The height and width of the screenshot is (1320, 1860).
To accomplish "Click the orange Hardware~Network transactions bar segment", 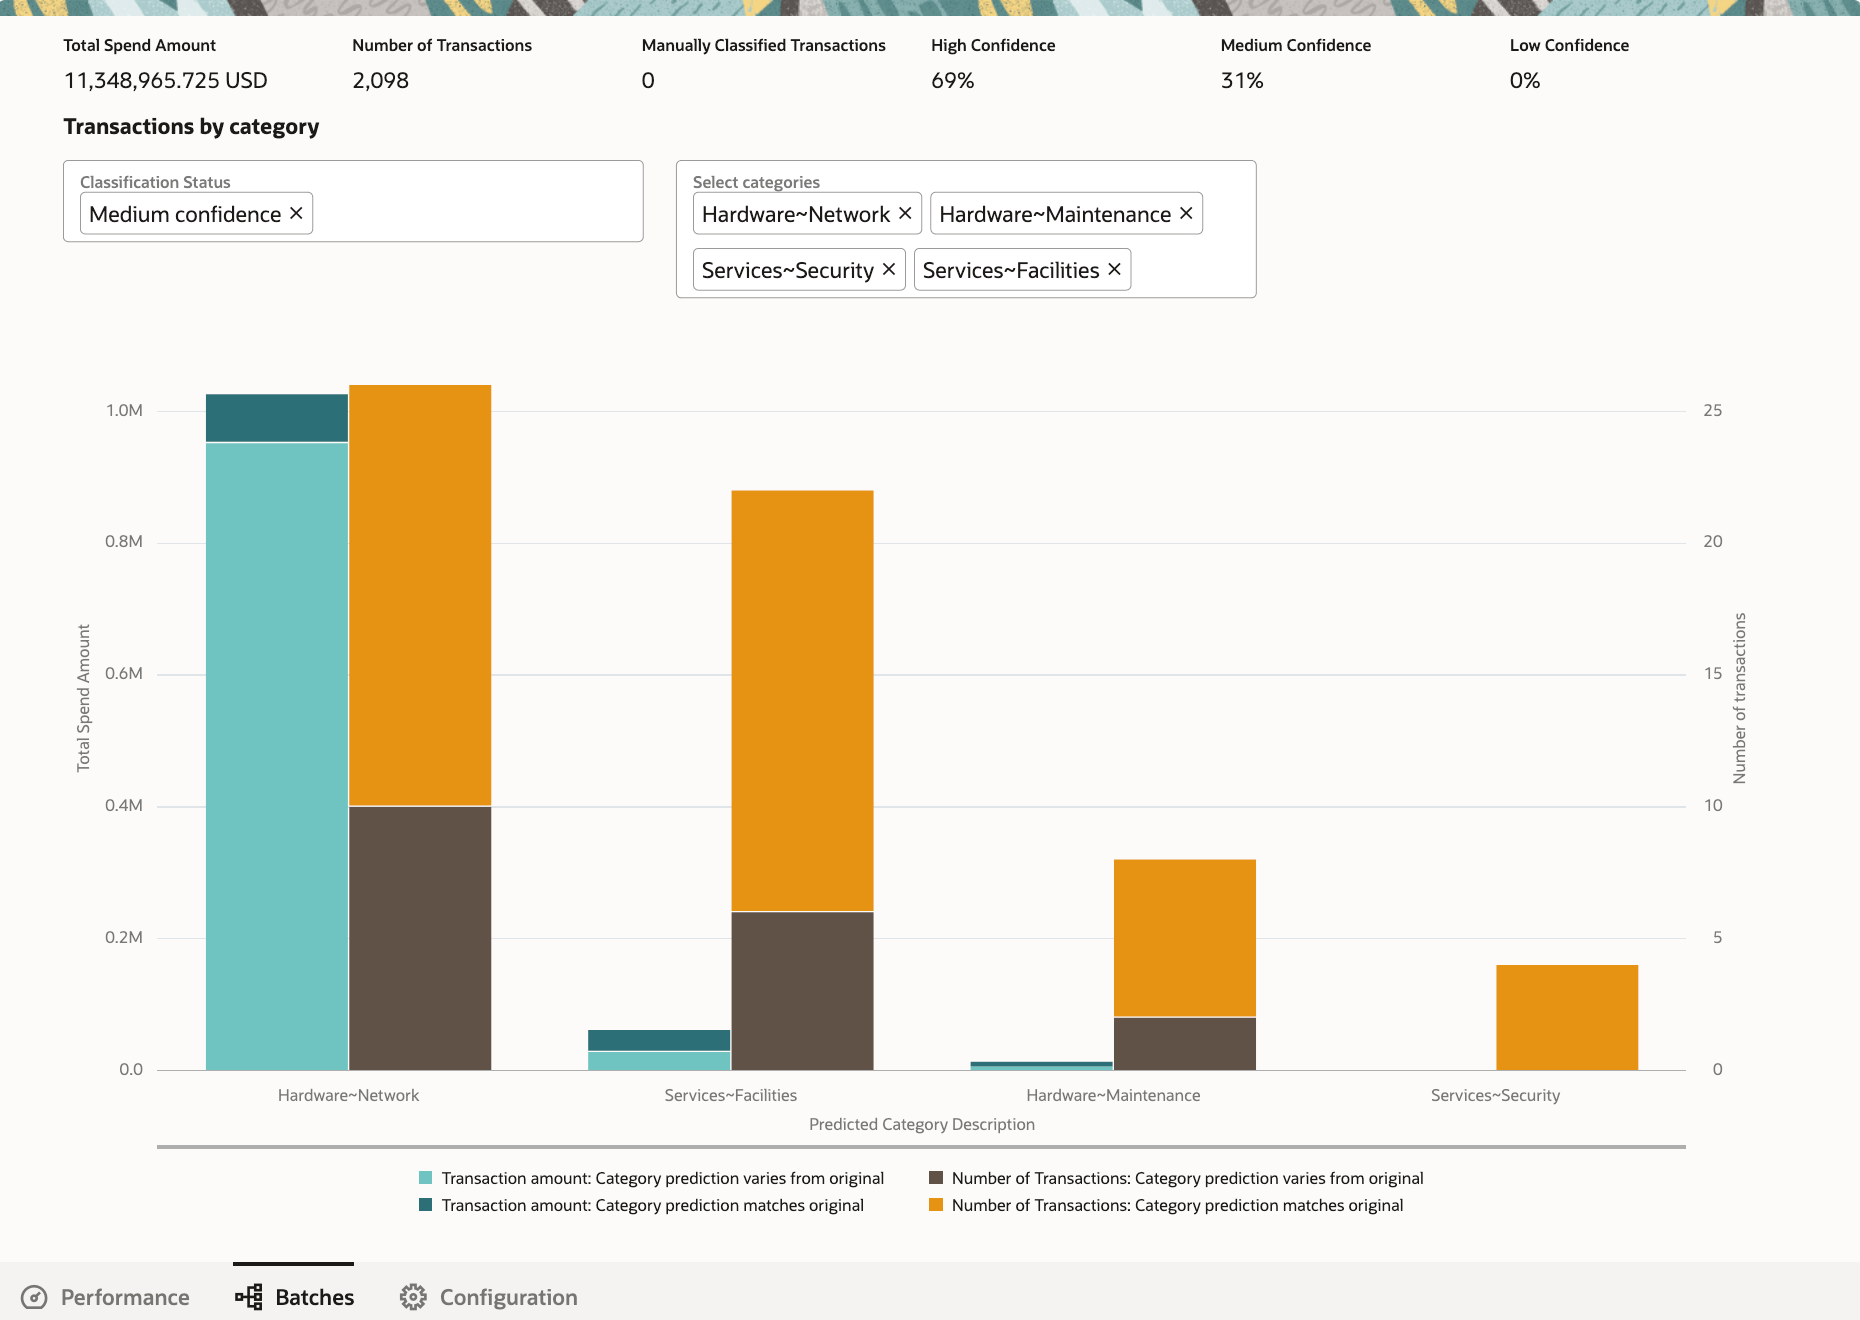I will pos(420,595).
